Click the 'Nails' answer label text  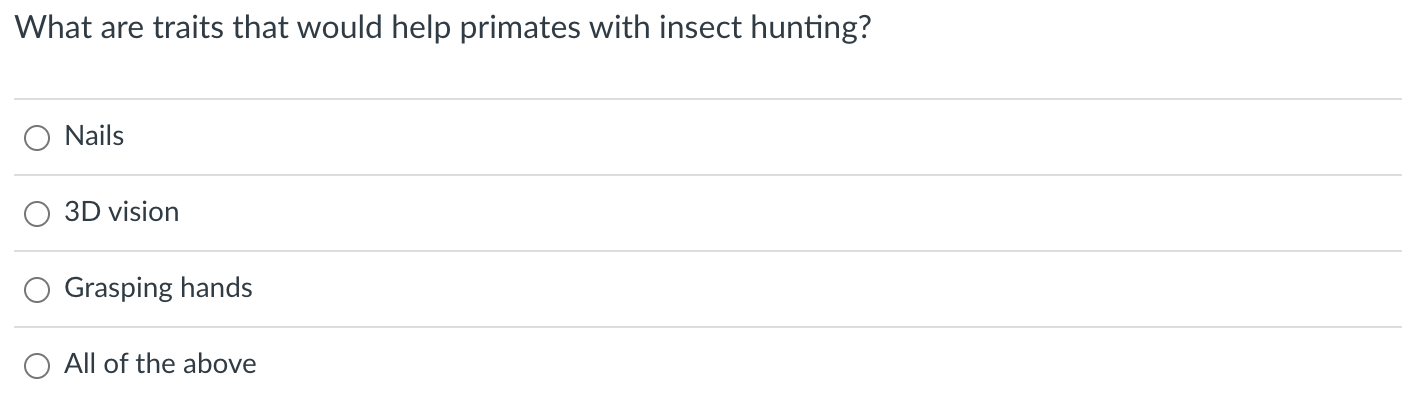(x=94, y=136)
